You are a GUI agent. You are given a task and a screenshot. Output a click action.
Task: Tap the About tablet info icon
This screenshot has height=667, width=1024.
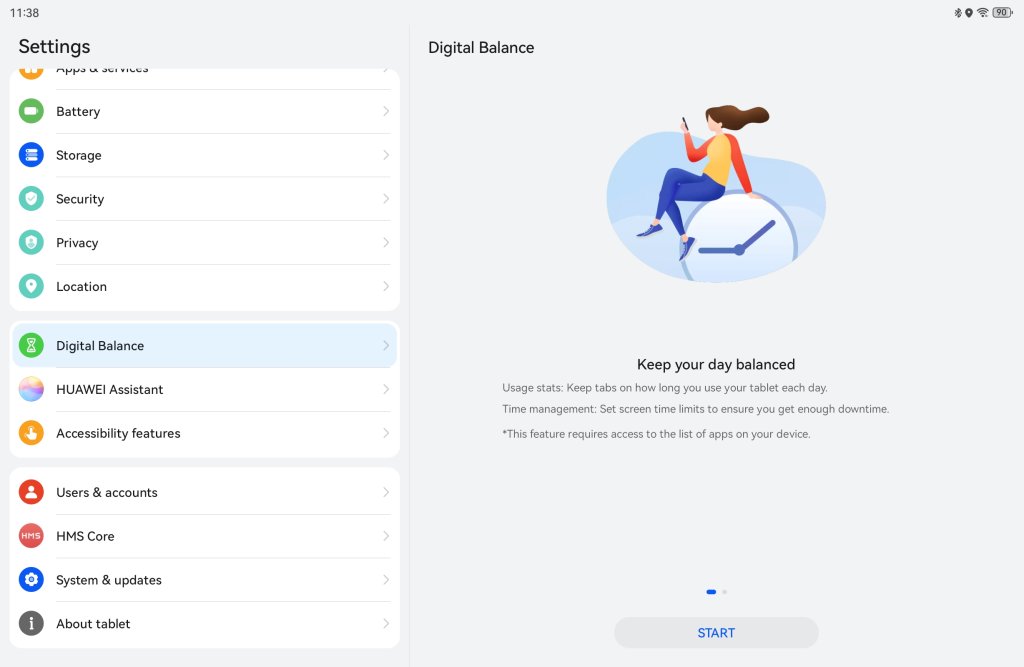point(31,623)
